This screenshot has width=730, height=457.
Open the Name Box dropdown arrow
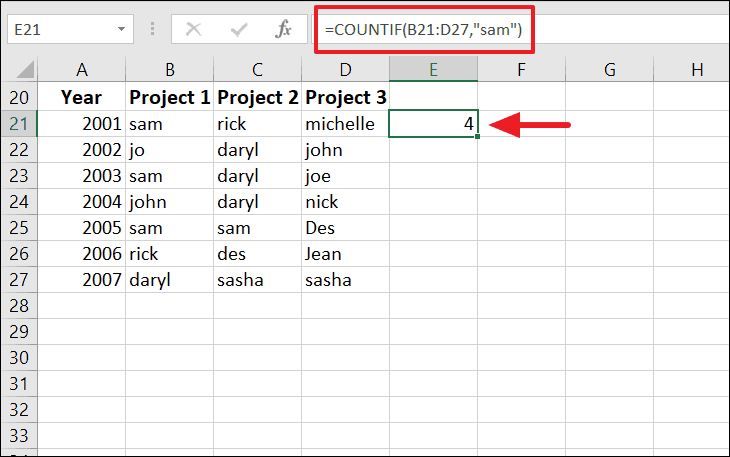(x=122, y=29)
